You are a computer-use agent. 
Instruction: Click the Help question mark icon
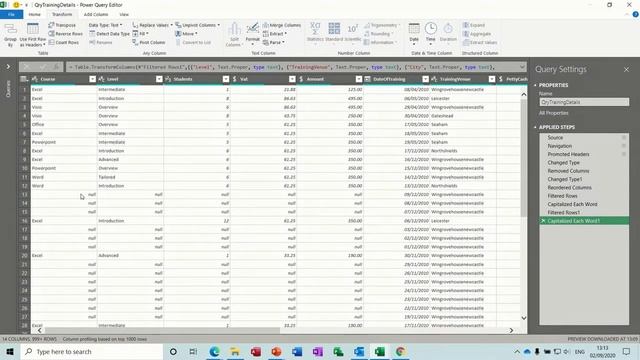[x=635, y=14]
